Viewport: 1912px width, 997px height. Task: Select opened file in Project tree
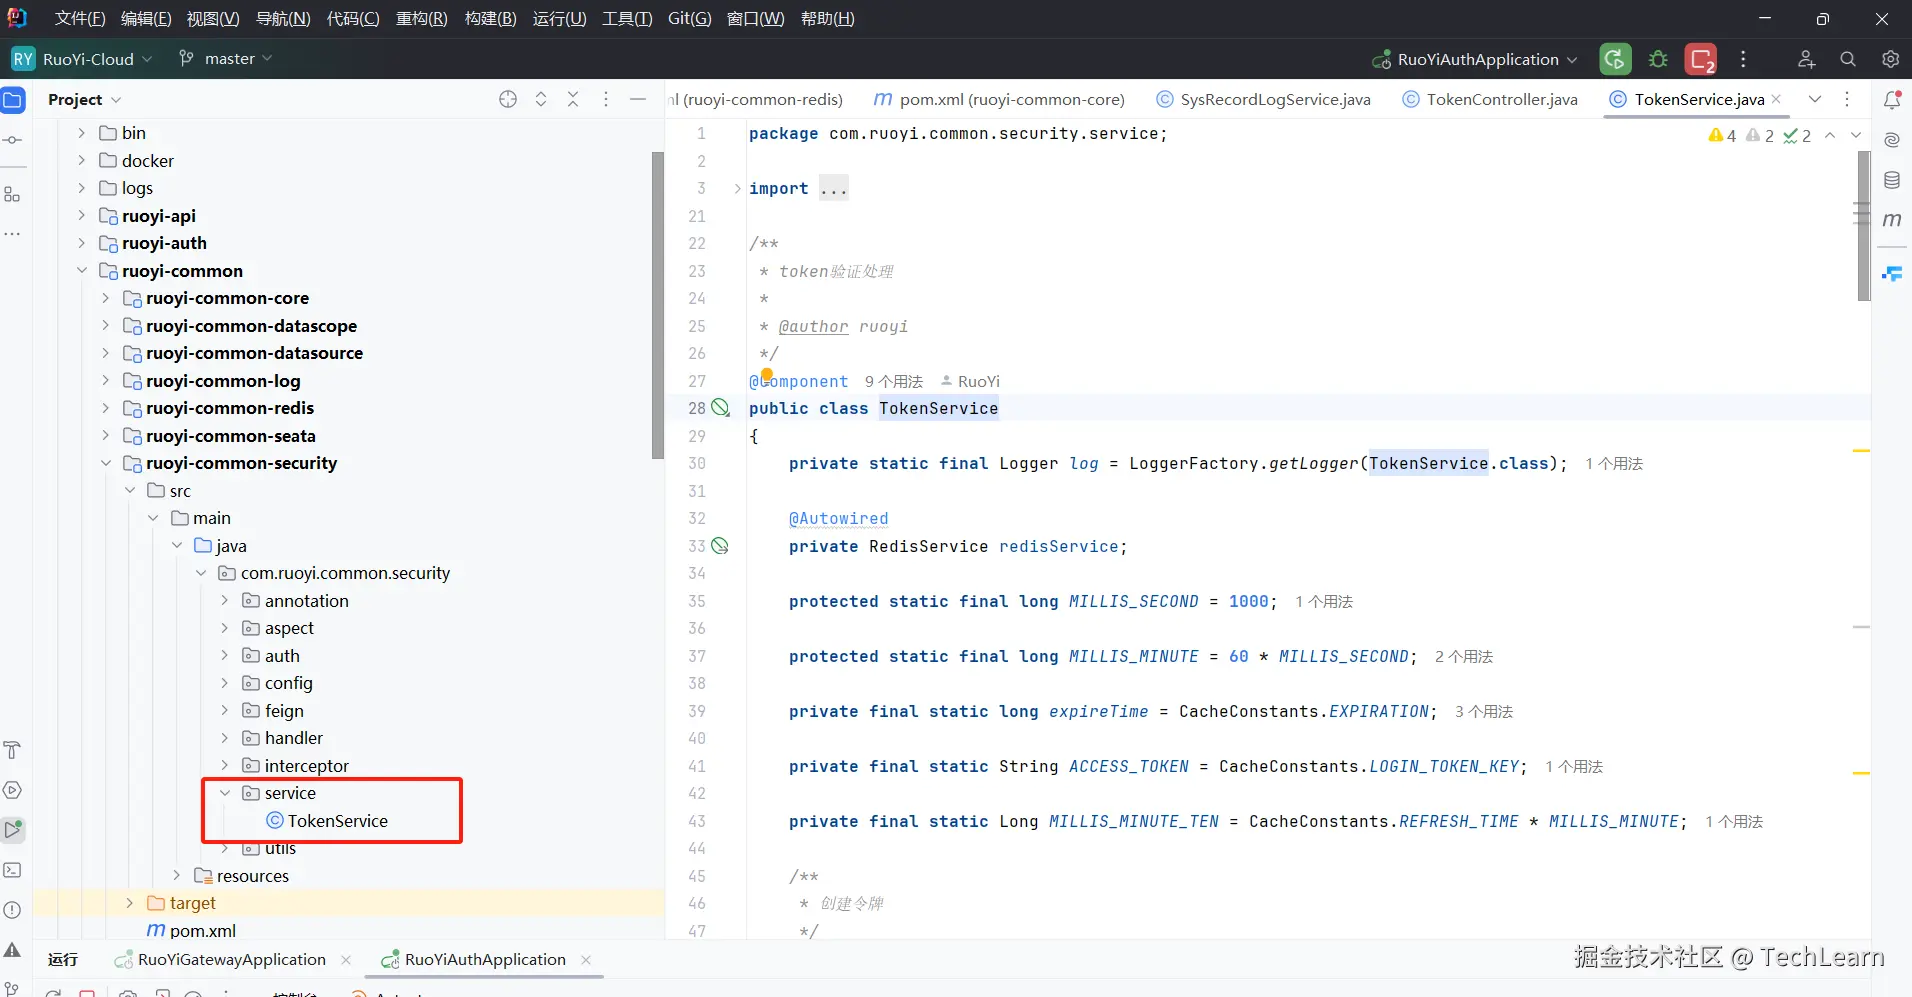click(x=508, y=99)
